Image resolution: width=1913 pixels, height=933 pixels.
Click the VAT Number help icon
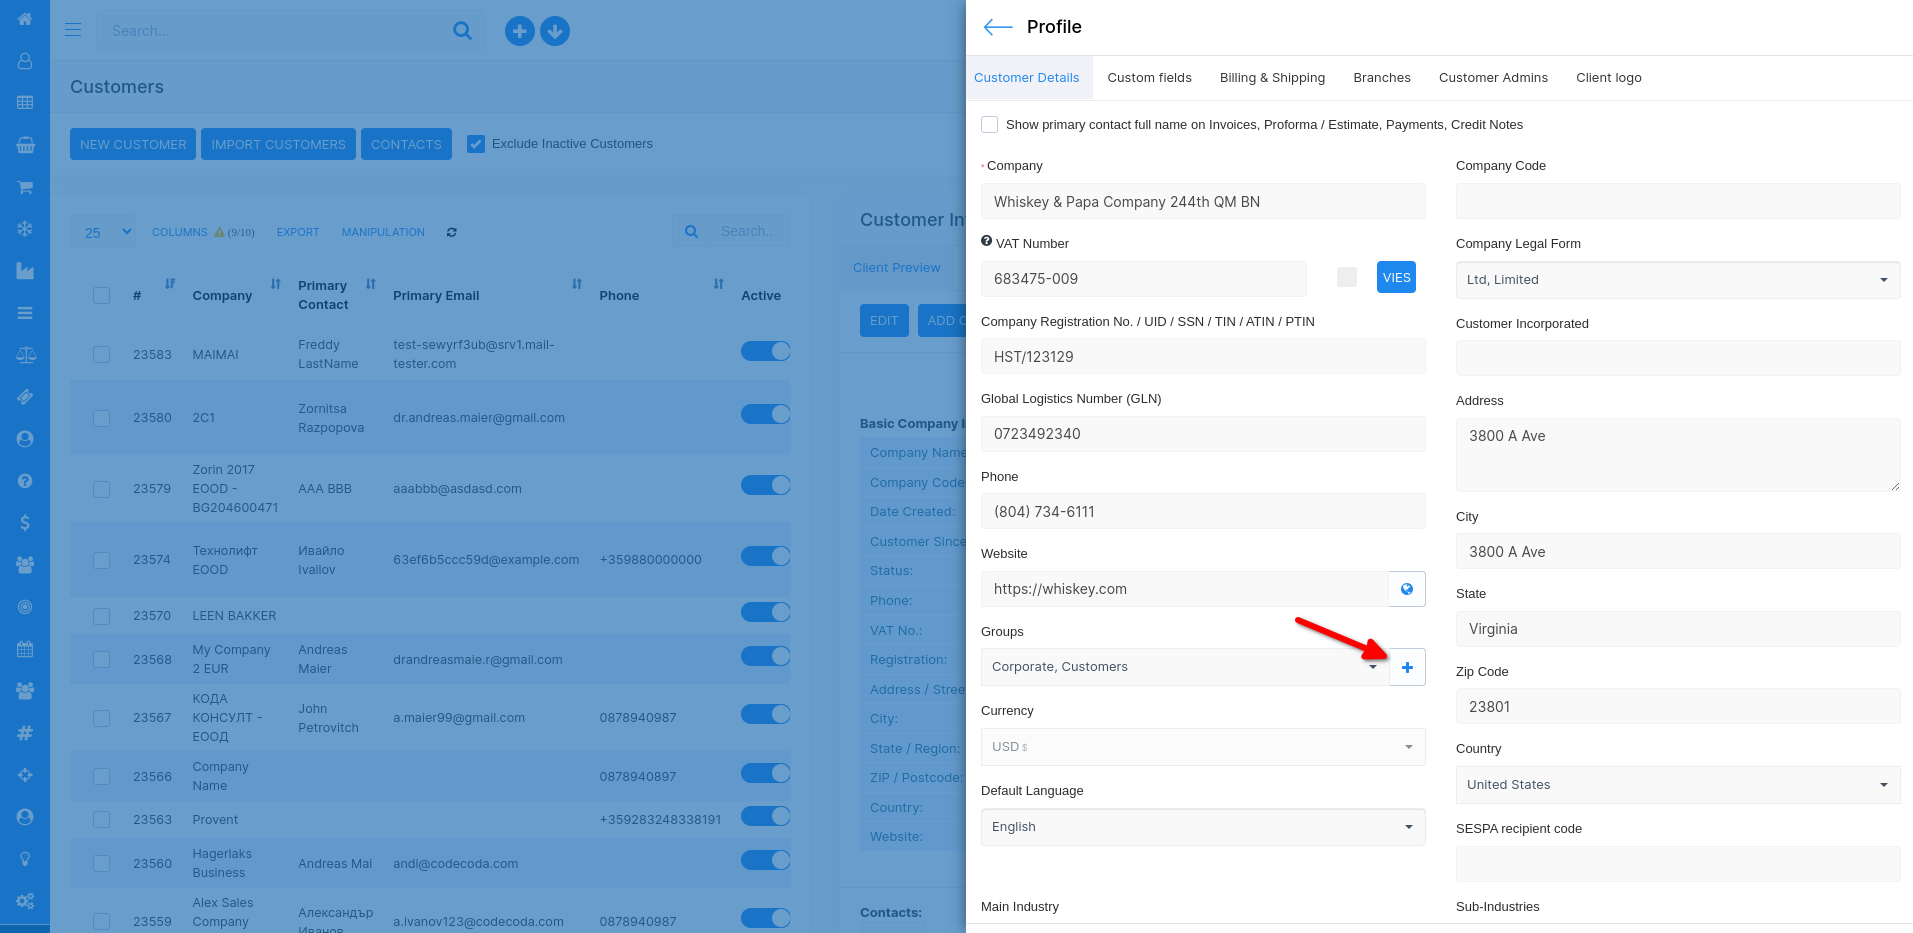pyautogui.click(x=986, y=242)
